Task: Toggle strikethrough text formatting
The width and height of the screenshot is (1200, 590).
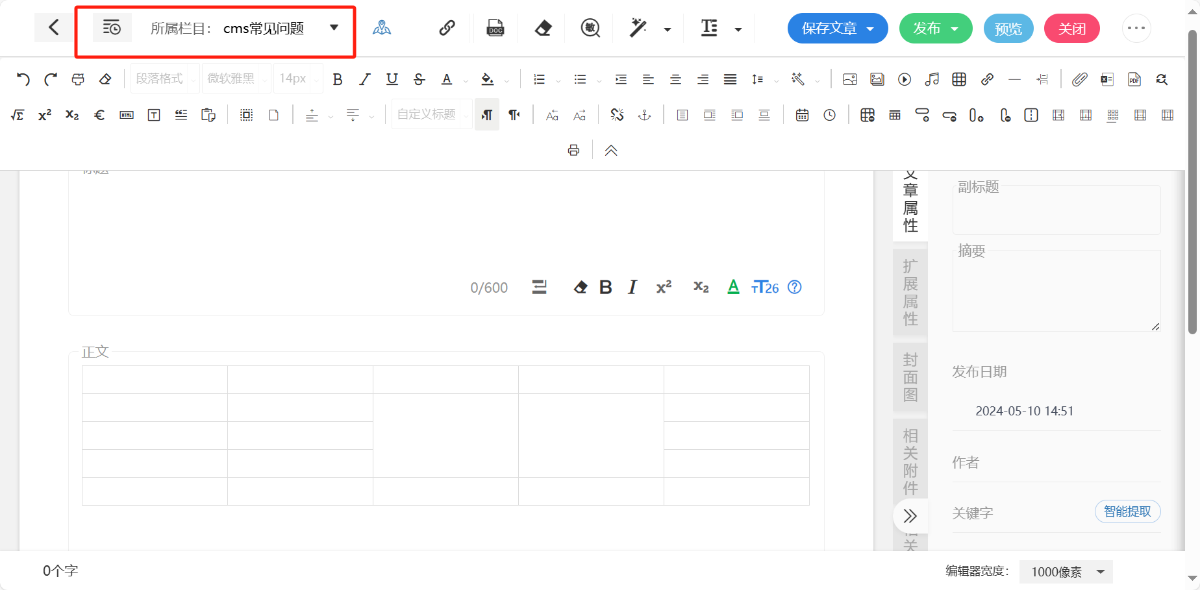Action: (418, 79)
